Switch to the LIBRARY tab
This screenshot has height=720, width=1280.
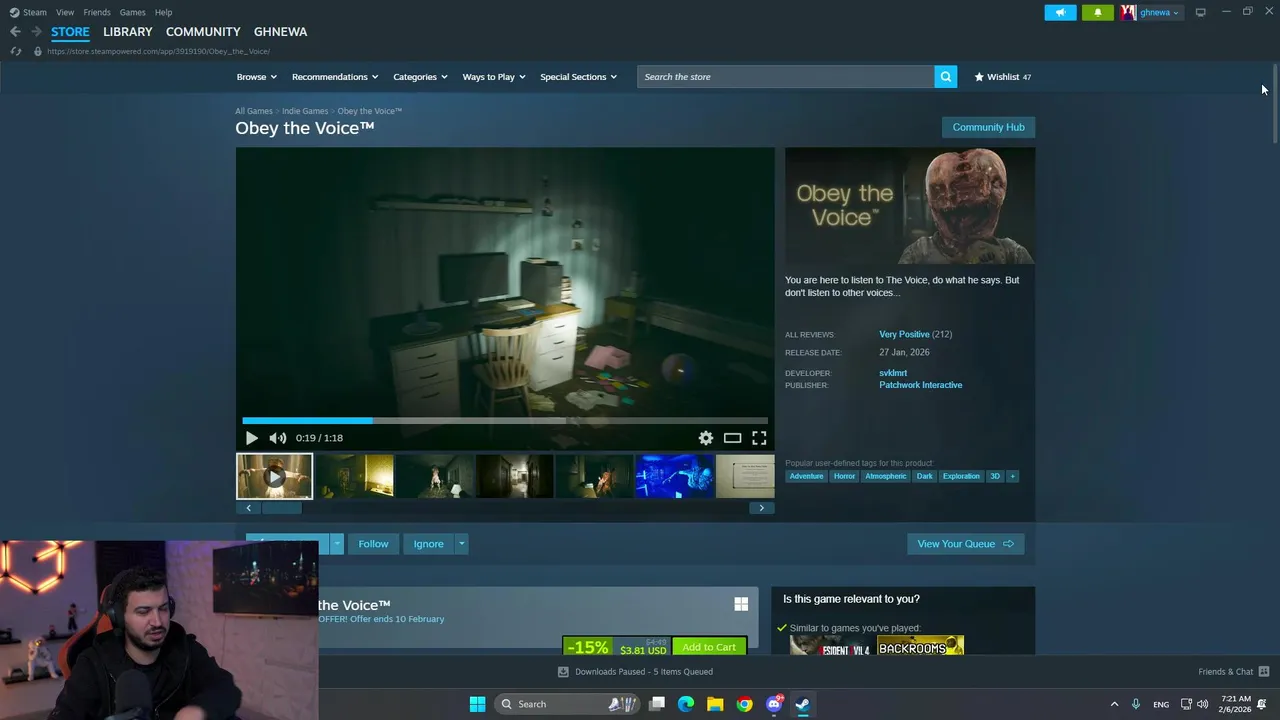[x=128, y=32]
